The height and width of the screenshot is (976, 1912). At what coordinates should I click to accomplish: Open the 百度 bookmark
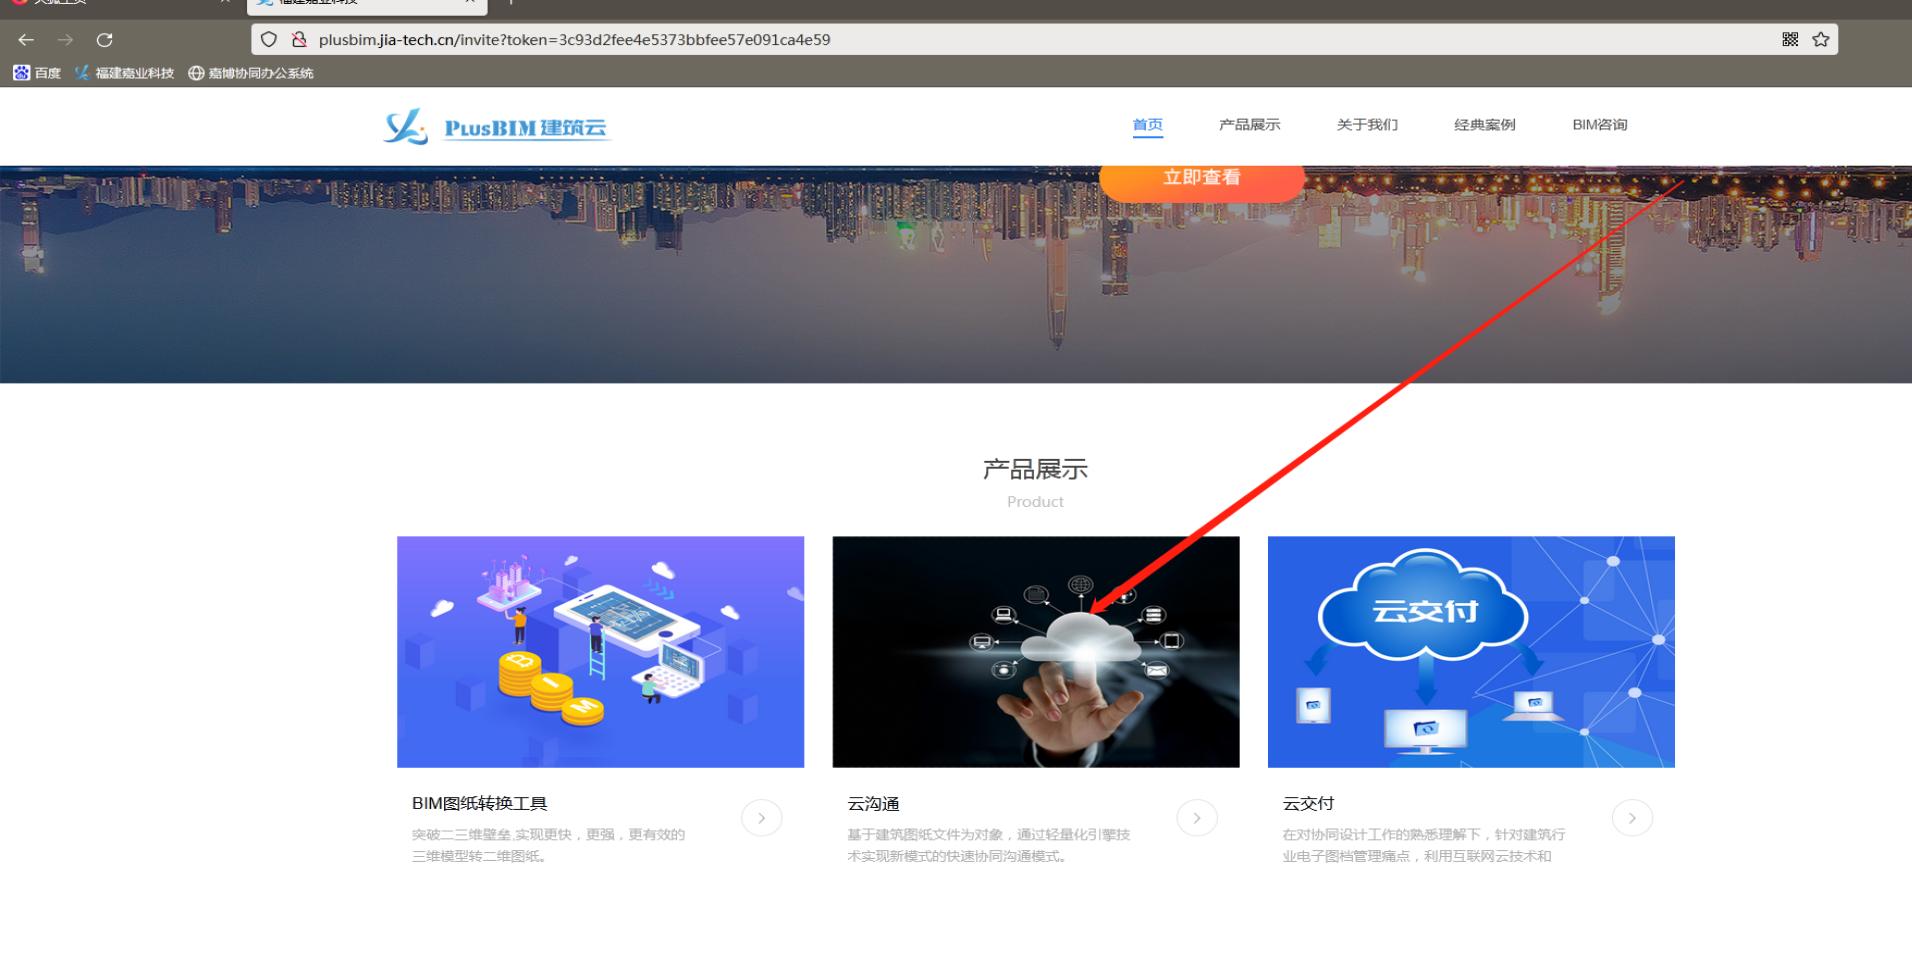[x=37, y=73]
